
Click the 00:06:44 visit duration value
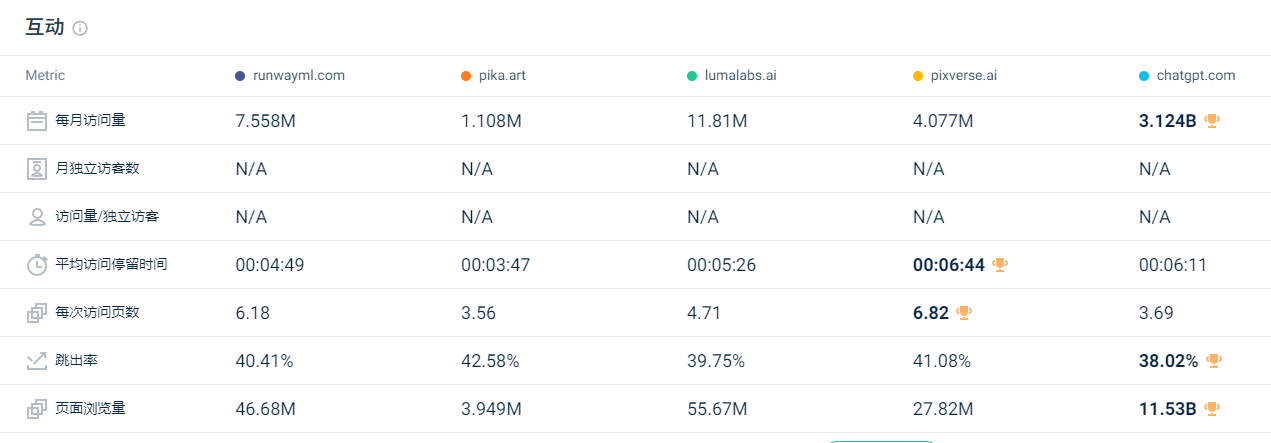tap(949, 265)
